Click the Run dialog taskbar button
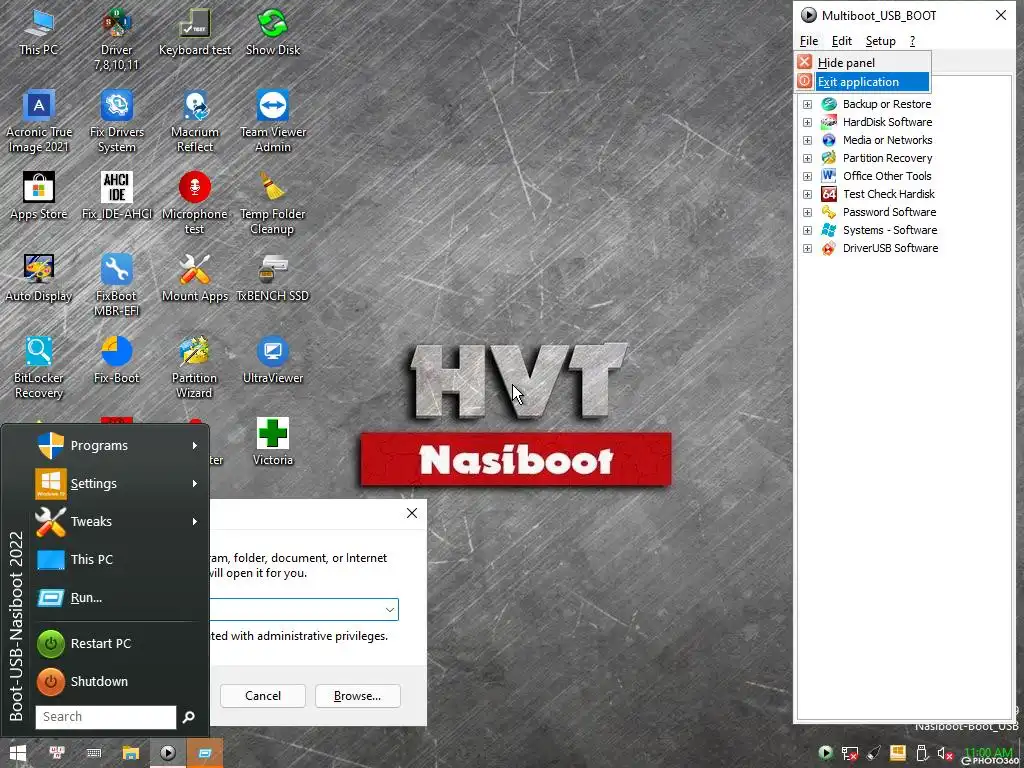Screen dimensions: 1024x768 tap(205, 753)
